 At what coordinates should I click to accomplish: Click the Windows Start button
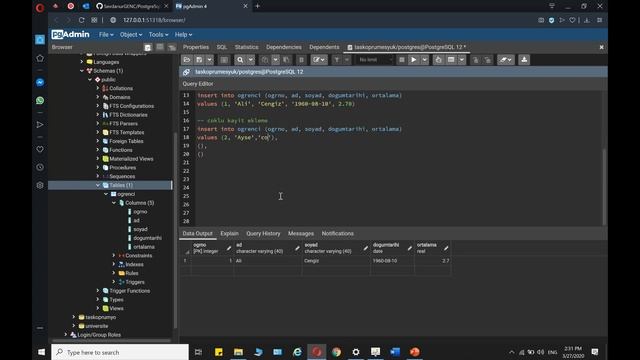[41, 352]
